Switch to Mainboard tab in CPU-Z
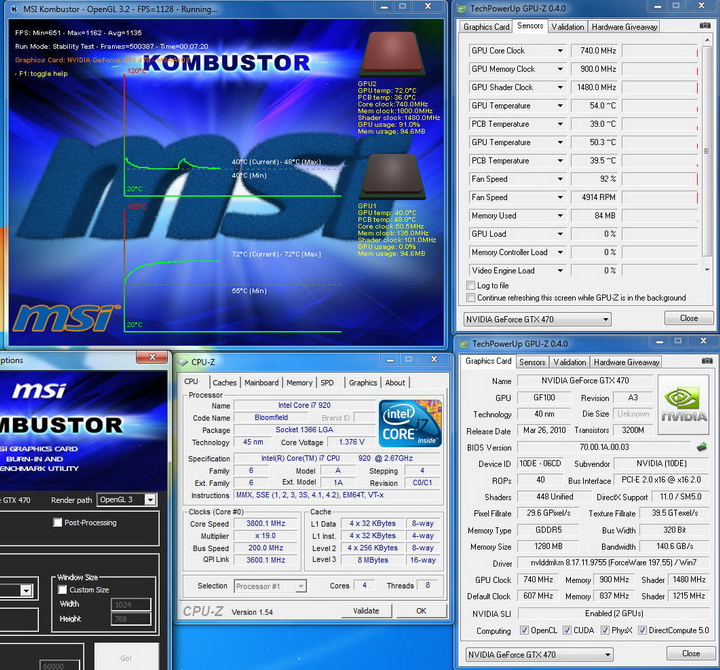The height and width of the screenshot is (670, 720). pos(261,383)
